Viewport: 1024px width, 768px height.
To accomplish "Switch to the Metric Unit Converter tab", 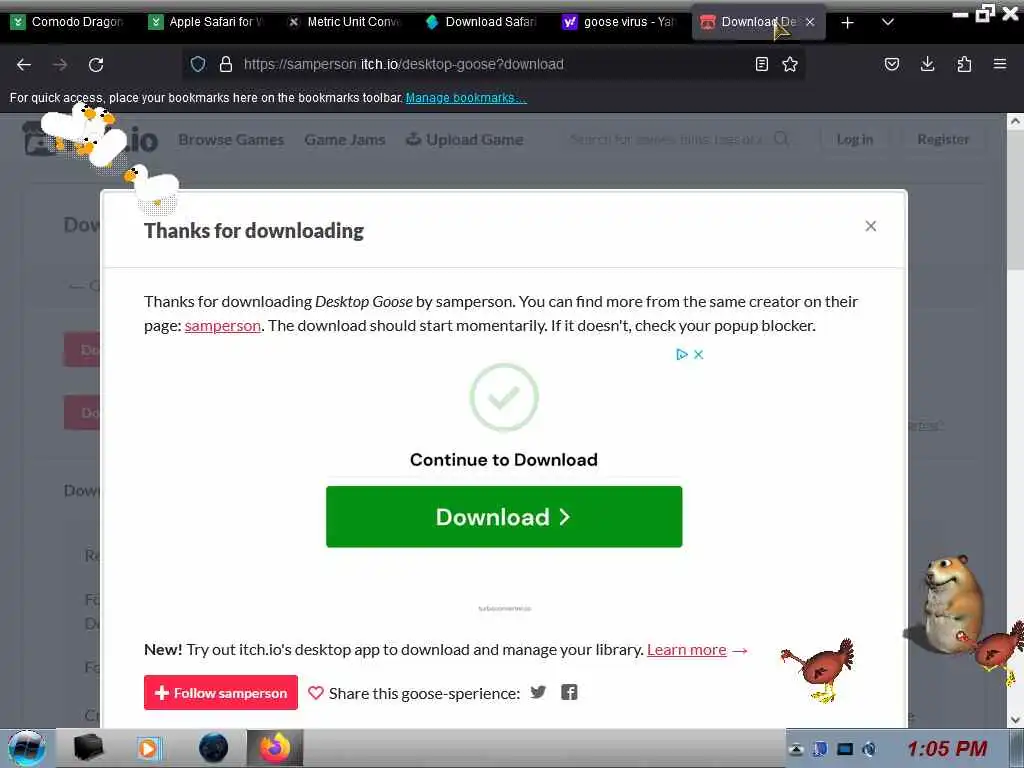I will (x=345, y=22).
